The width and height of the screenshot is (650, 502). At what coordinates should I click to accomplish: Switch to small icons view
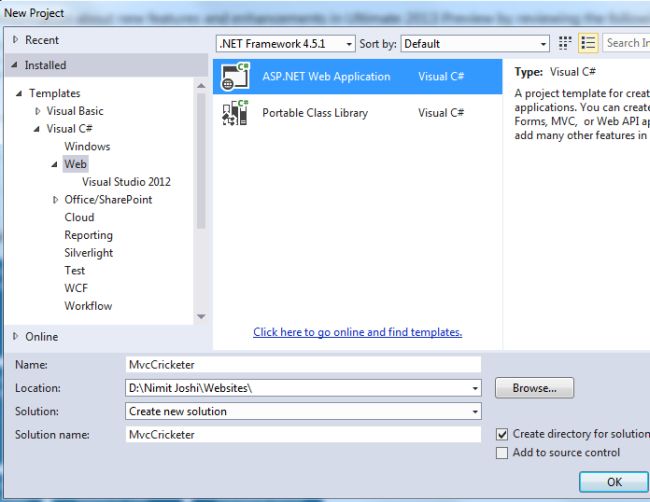pos(565,43)
